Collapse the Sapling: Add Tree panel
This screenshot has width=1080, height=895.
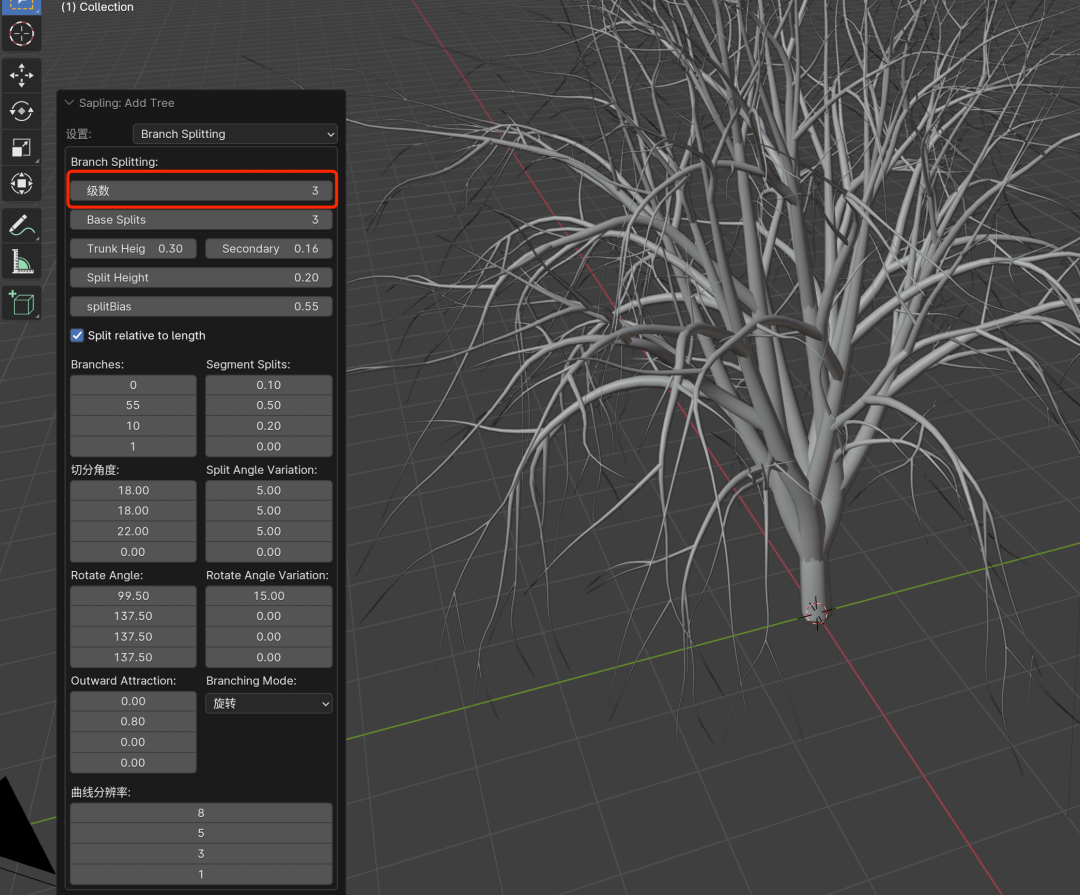coord(69,103)
